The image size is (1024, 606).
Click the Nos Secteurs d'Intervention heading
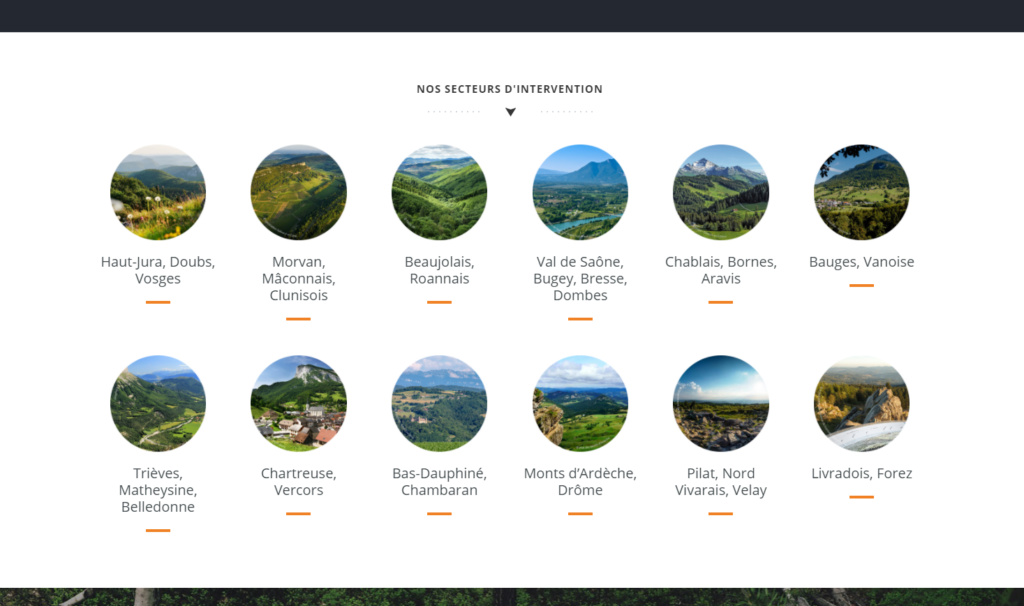click(x=510, y=89)
